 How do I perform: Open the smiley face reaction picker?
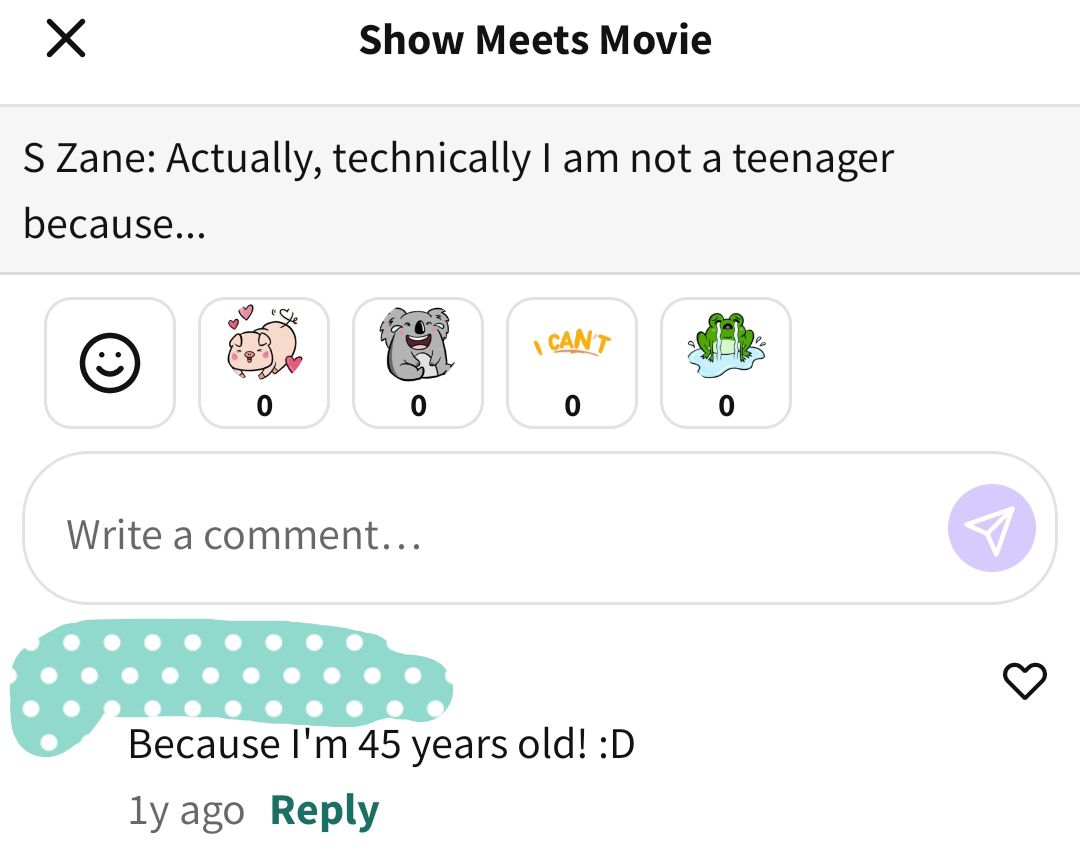[110, 363]
